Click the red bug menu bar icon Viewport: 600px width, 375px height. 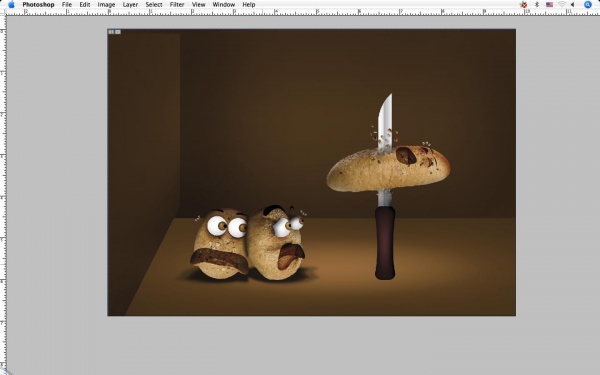(x=523, y=5)
